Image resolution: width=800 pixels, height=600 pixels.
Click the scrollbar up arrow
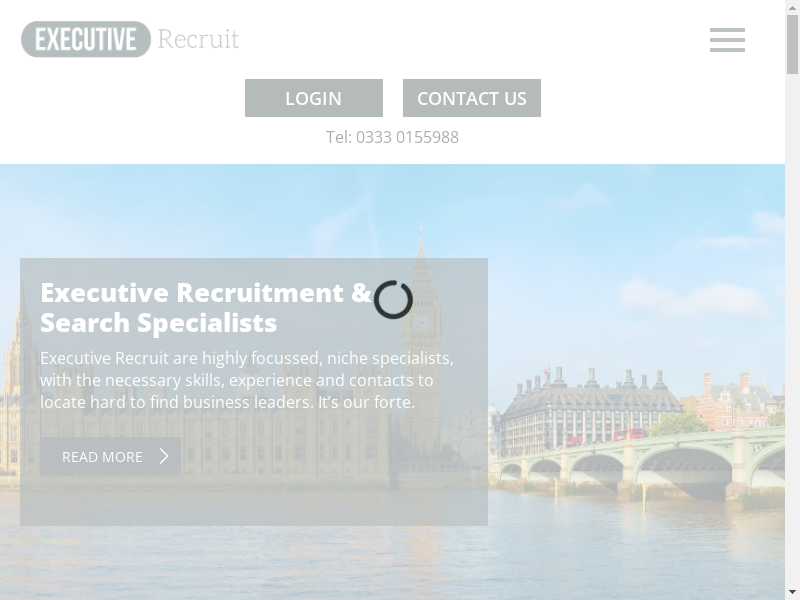pos(792,6)
